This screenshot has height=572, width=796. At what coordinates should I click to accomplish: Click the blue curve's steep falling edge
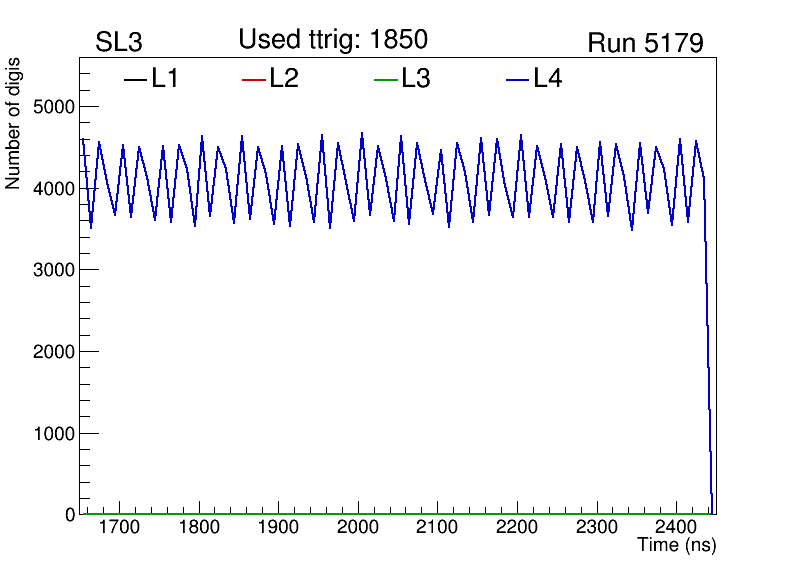[708, 350]
